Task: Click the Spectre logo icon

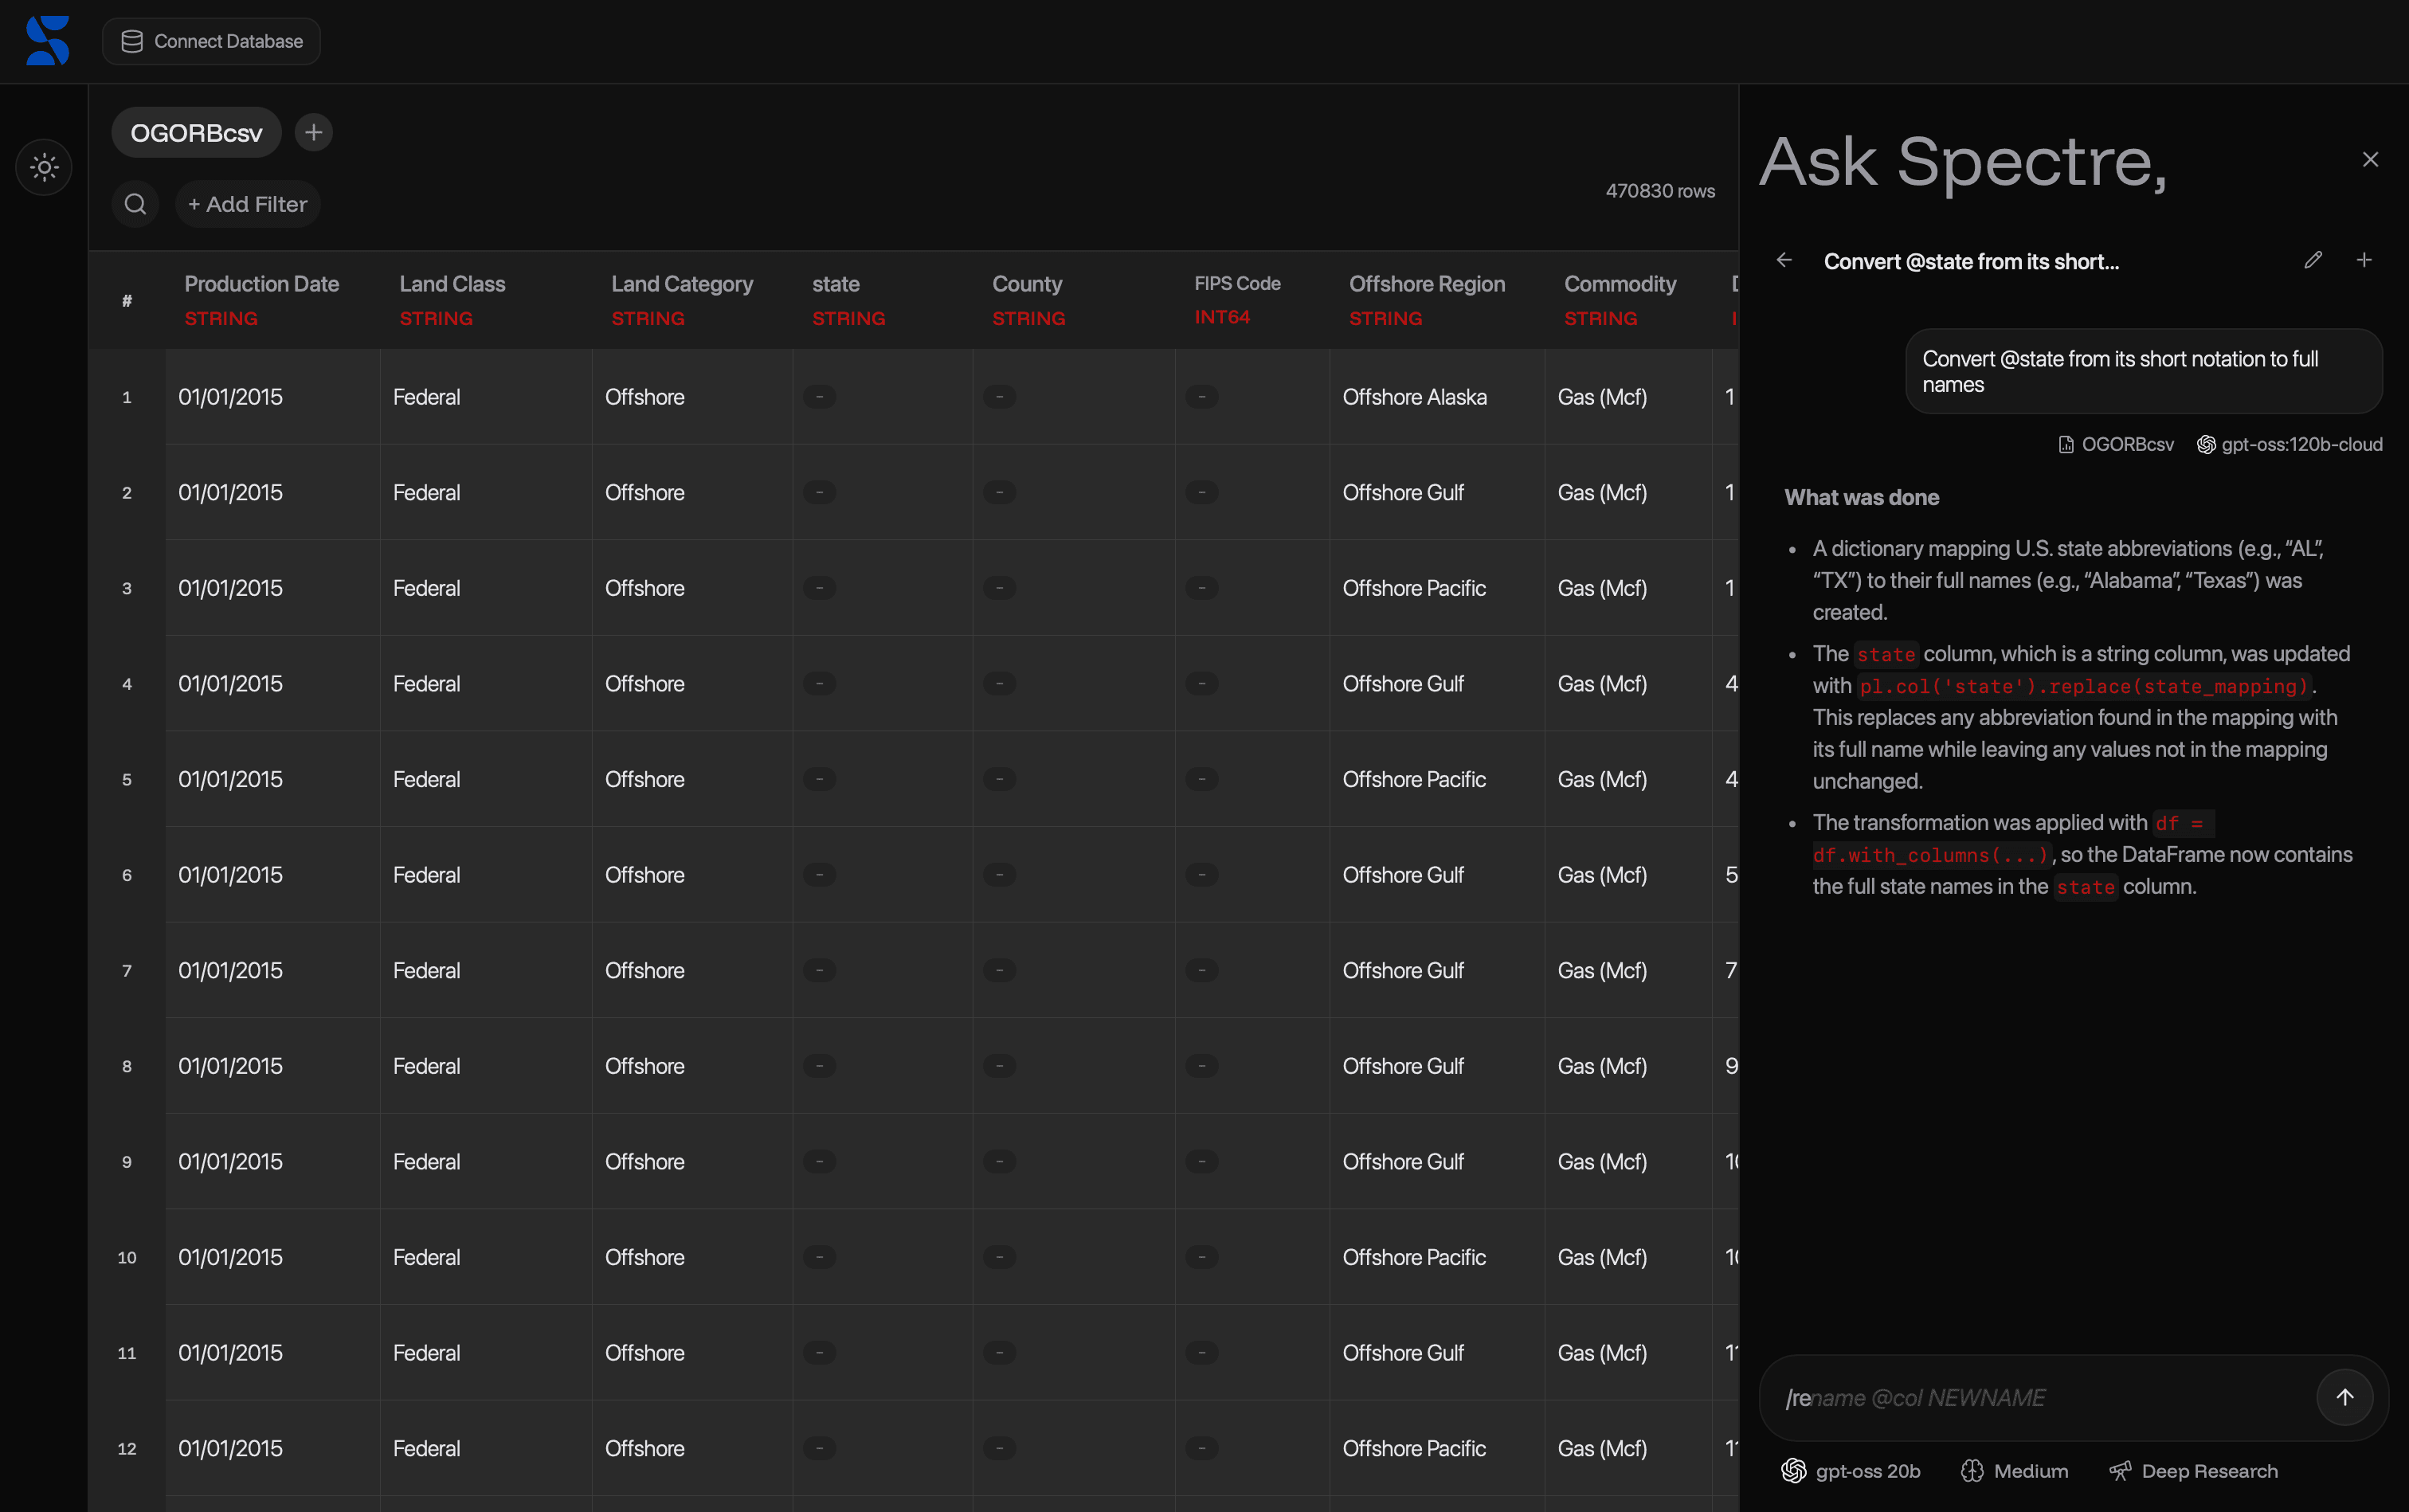Action: coord(47,40)
